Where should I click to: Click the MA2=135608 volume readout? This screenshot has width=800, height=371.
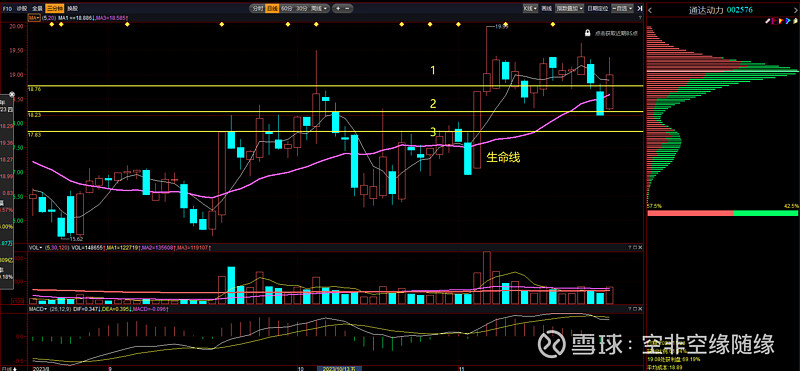[158, 248]
